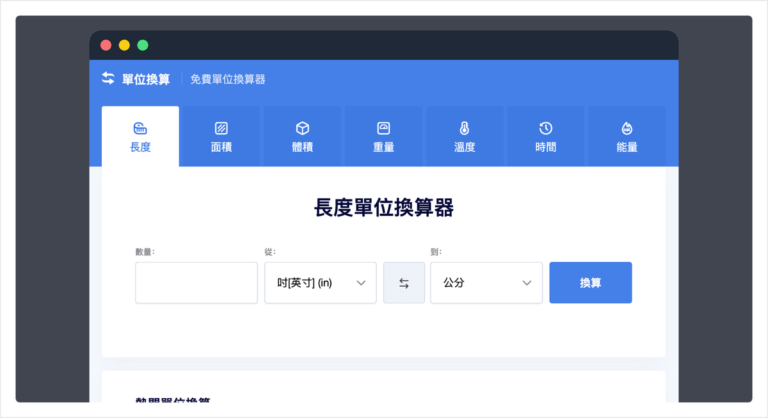Open the 從 unit dropdown showing 吋[英寸] (in)
The width and height of the screenshot is (768, 418).
(x=320, y=283)
